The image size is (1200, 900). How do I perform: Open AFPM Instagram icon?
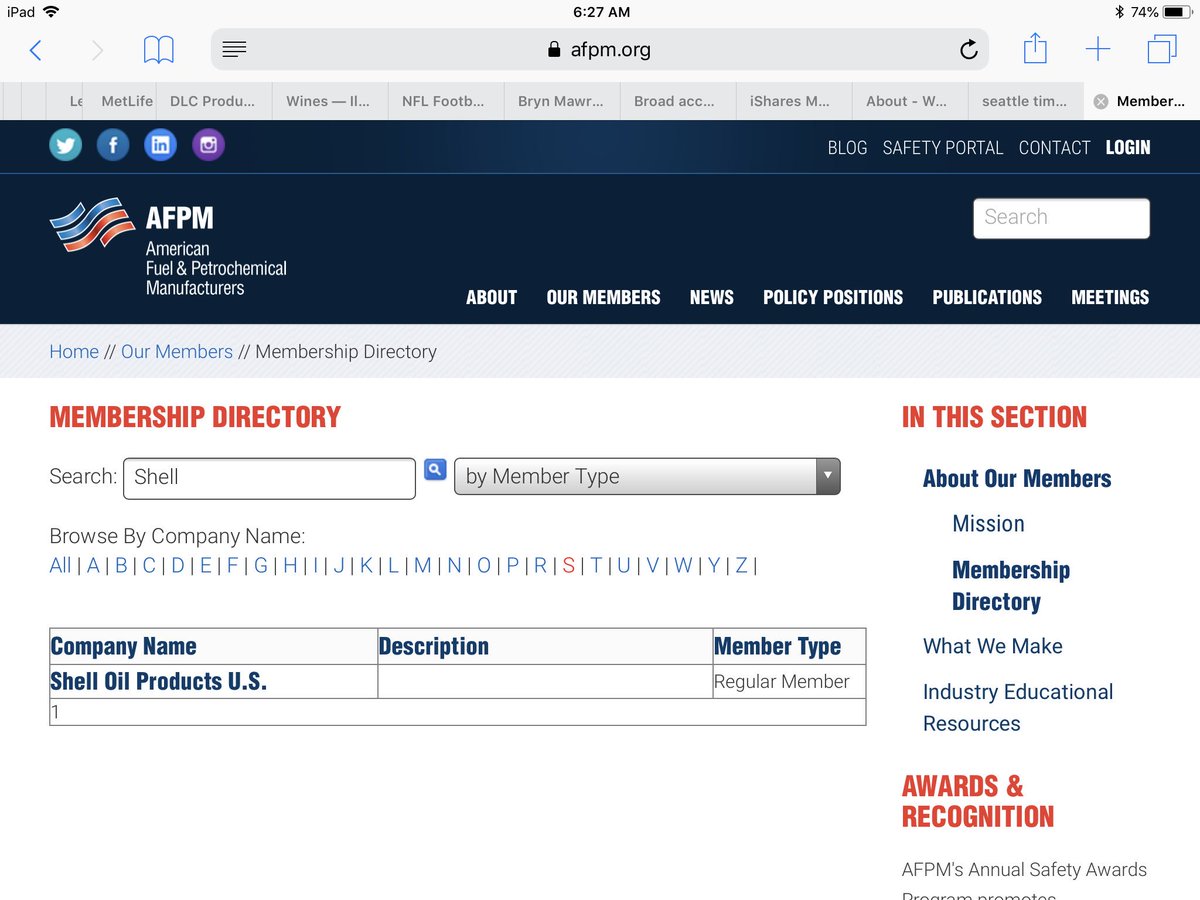(208, 145)
